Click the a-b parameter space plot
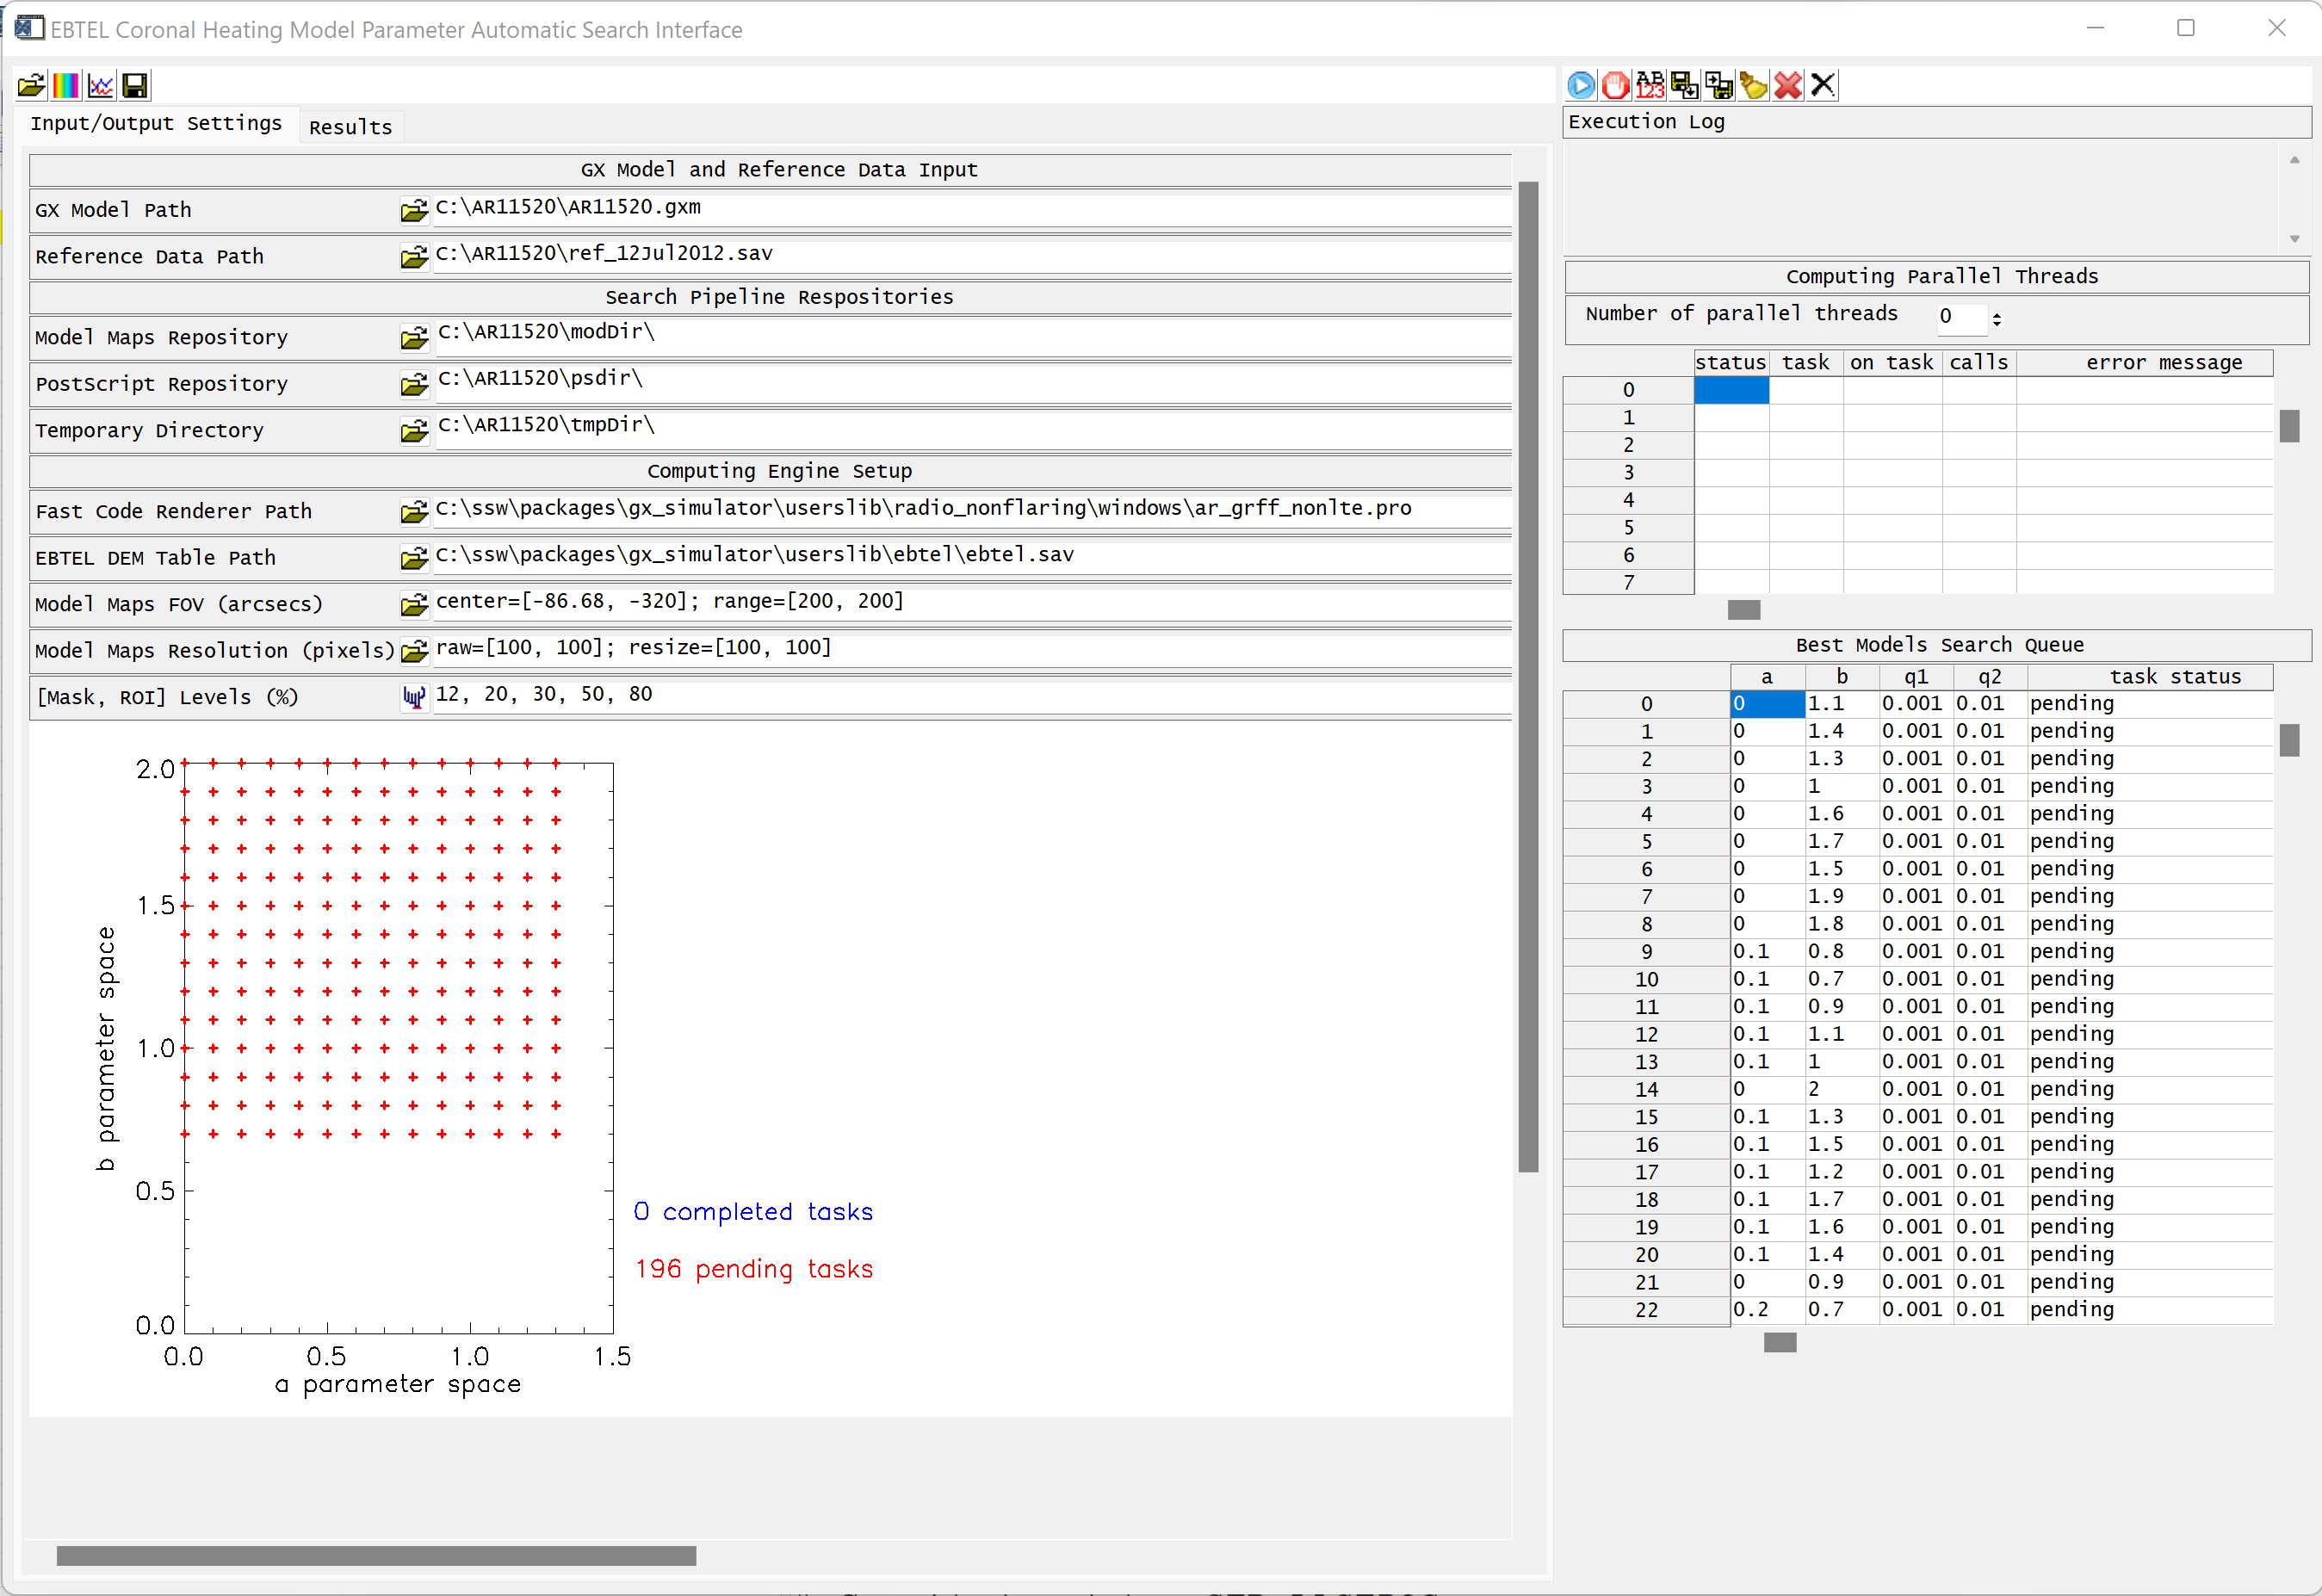2322x1596 pixels. 398,1048
